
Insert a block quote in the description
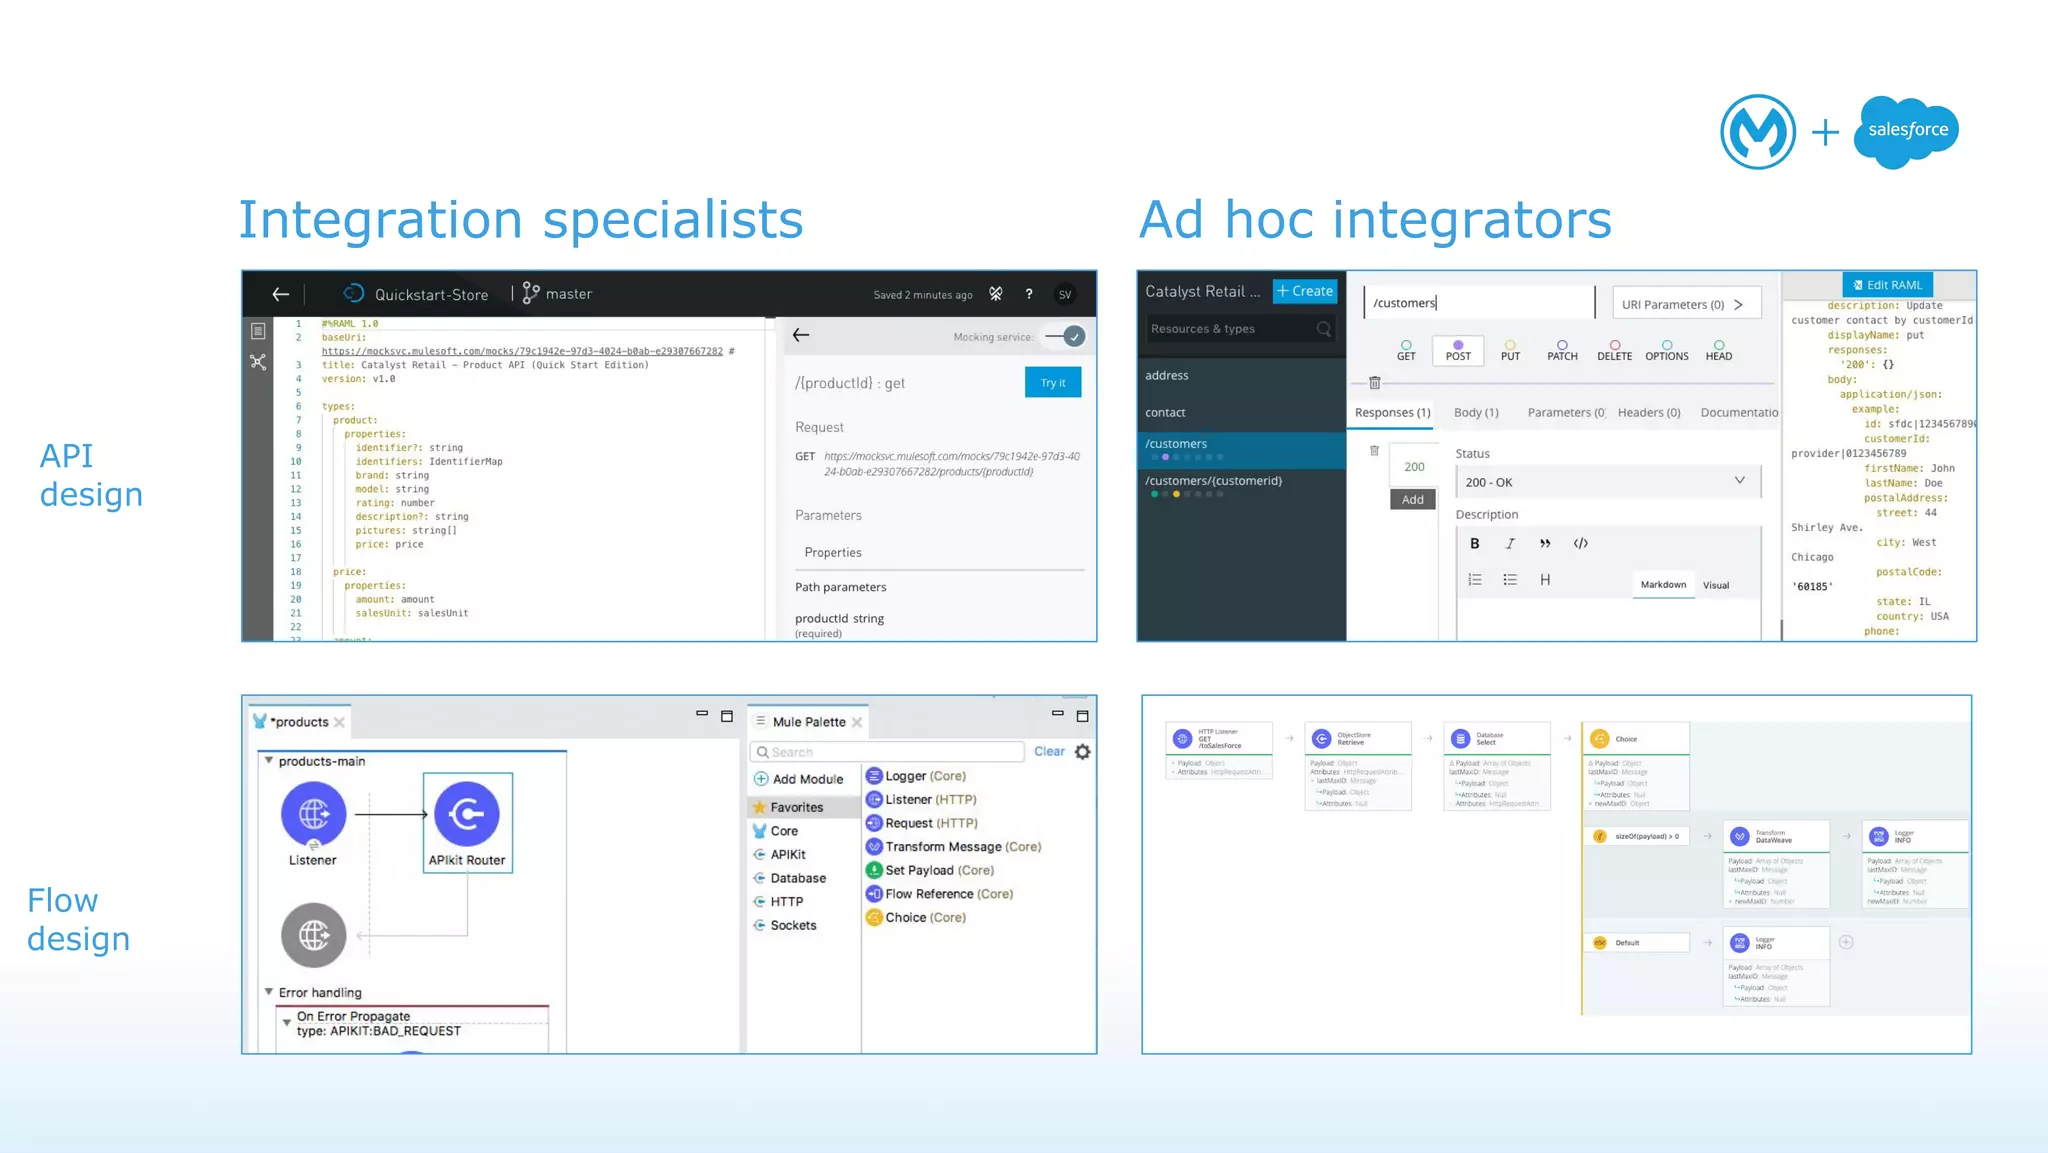pyautogui.click(x=1545, y=544)
